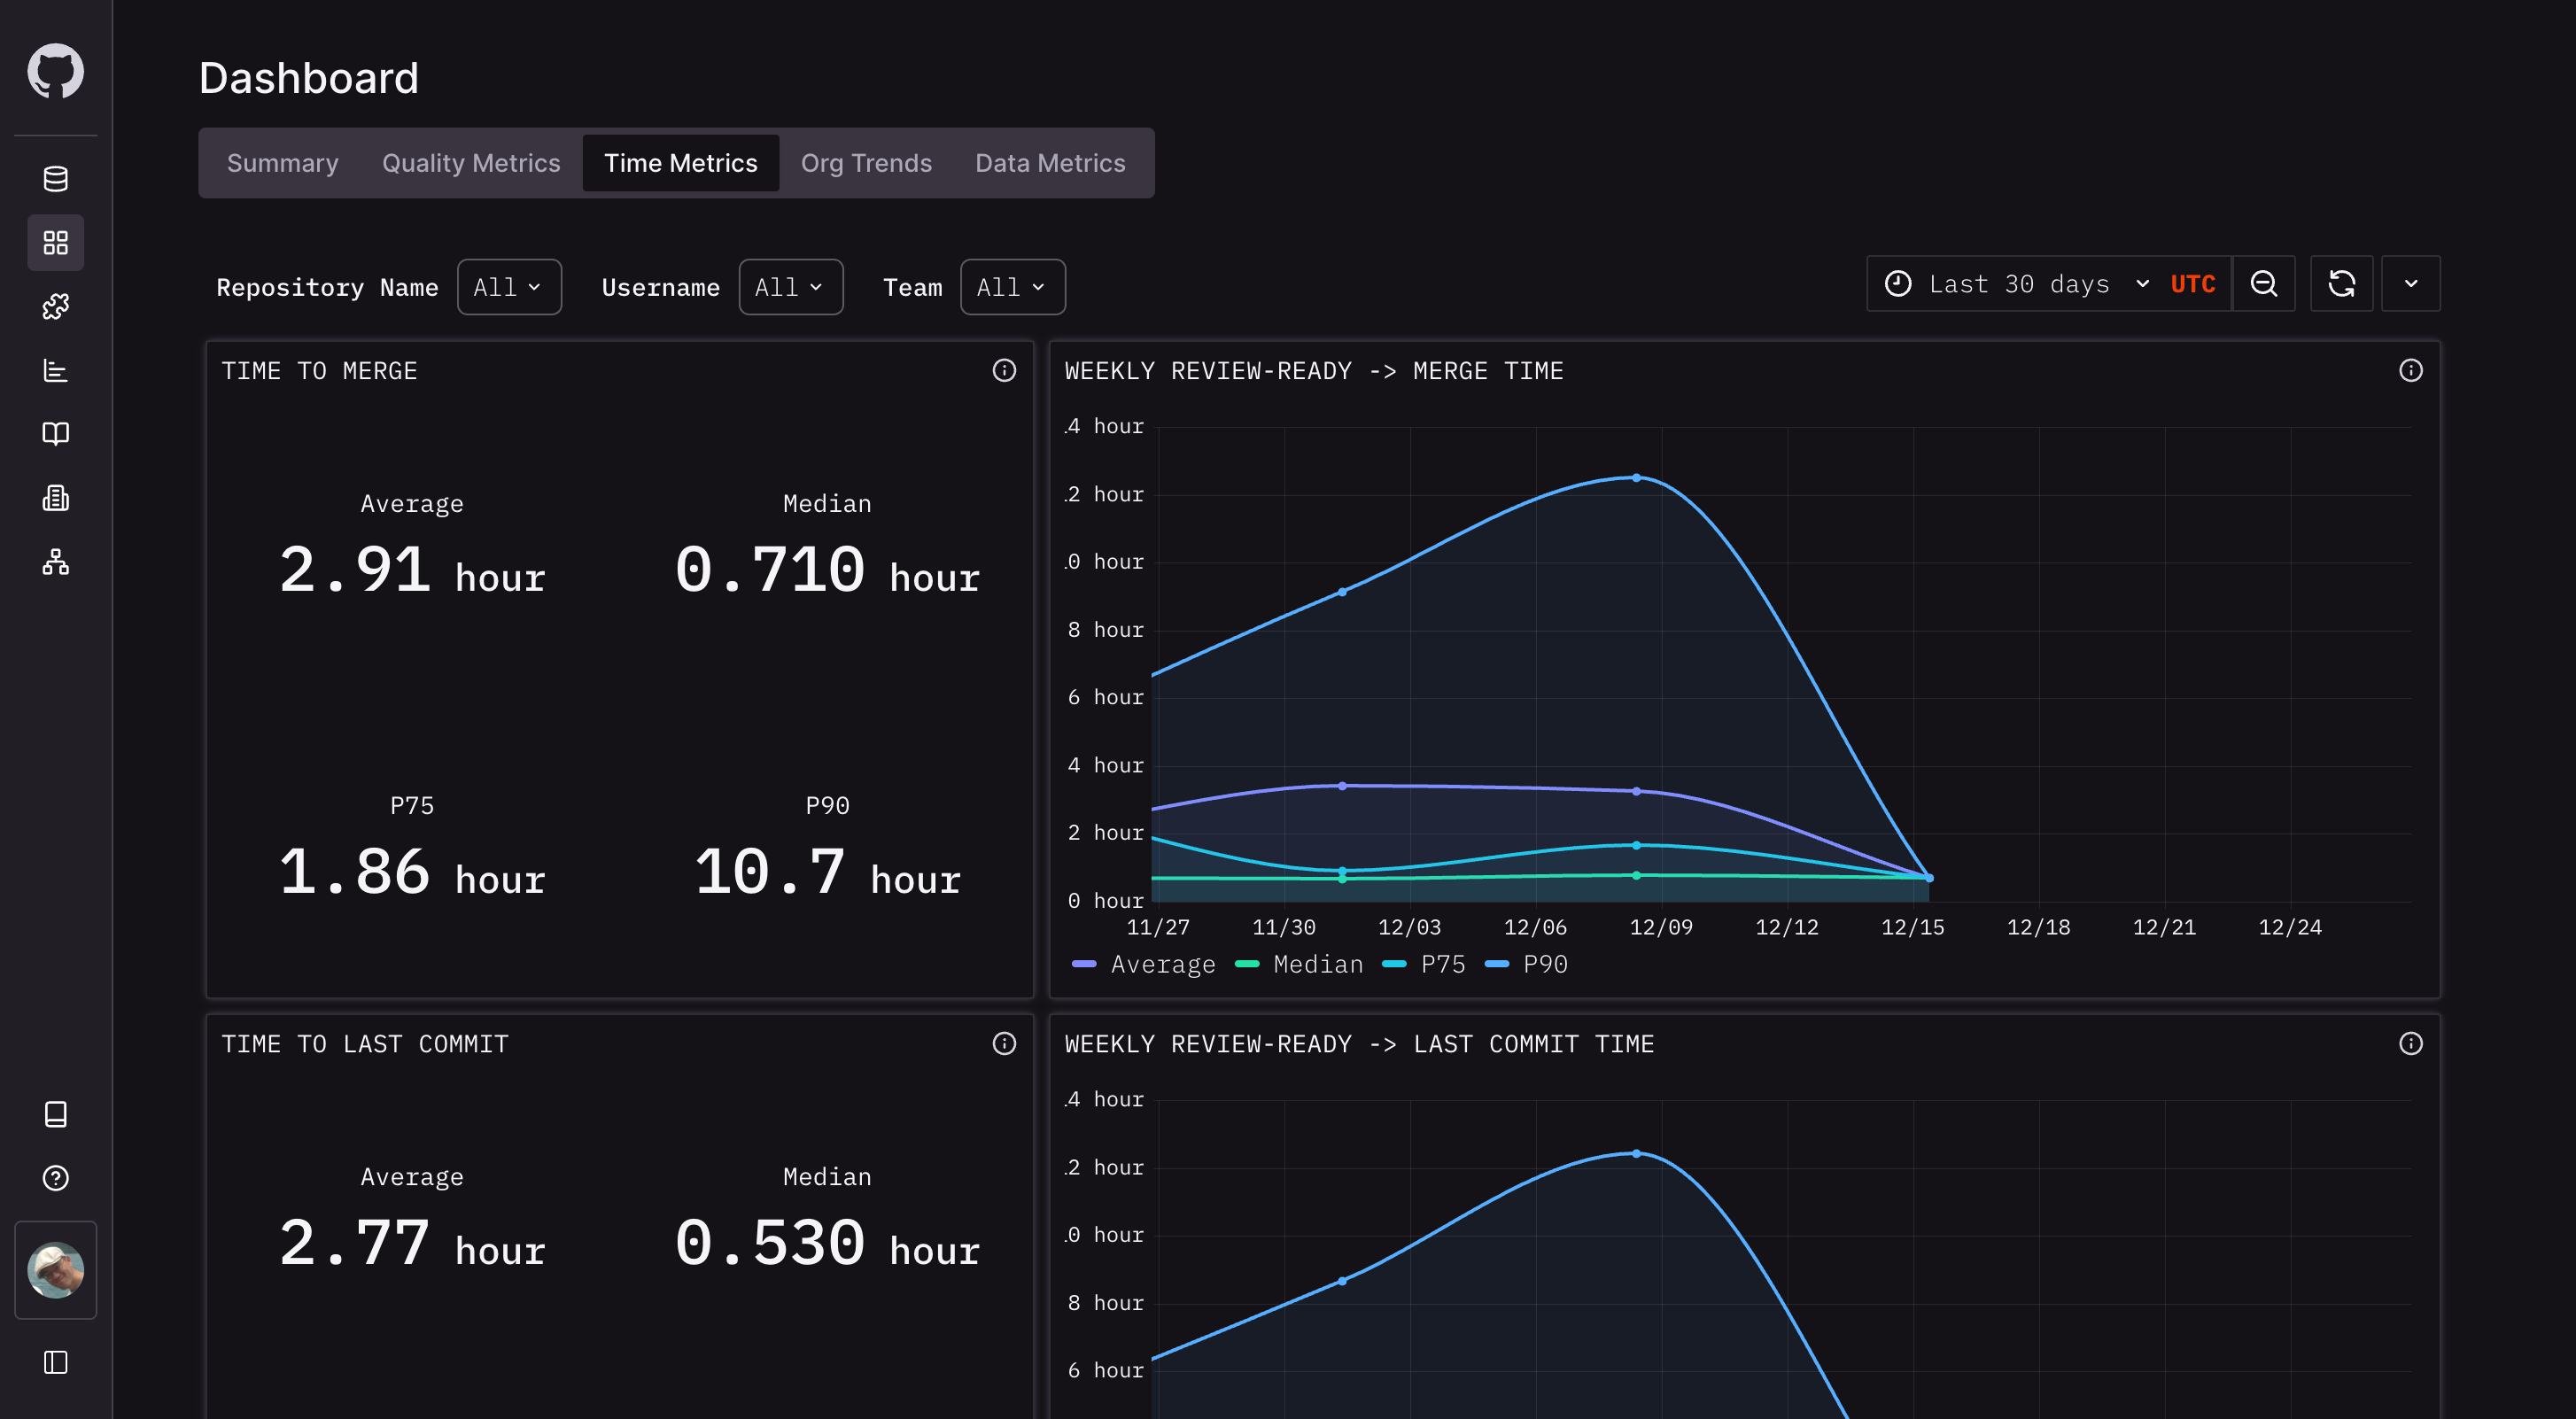Select the dashboard grid icon

pos(55,243)
